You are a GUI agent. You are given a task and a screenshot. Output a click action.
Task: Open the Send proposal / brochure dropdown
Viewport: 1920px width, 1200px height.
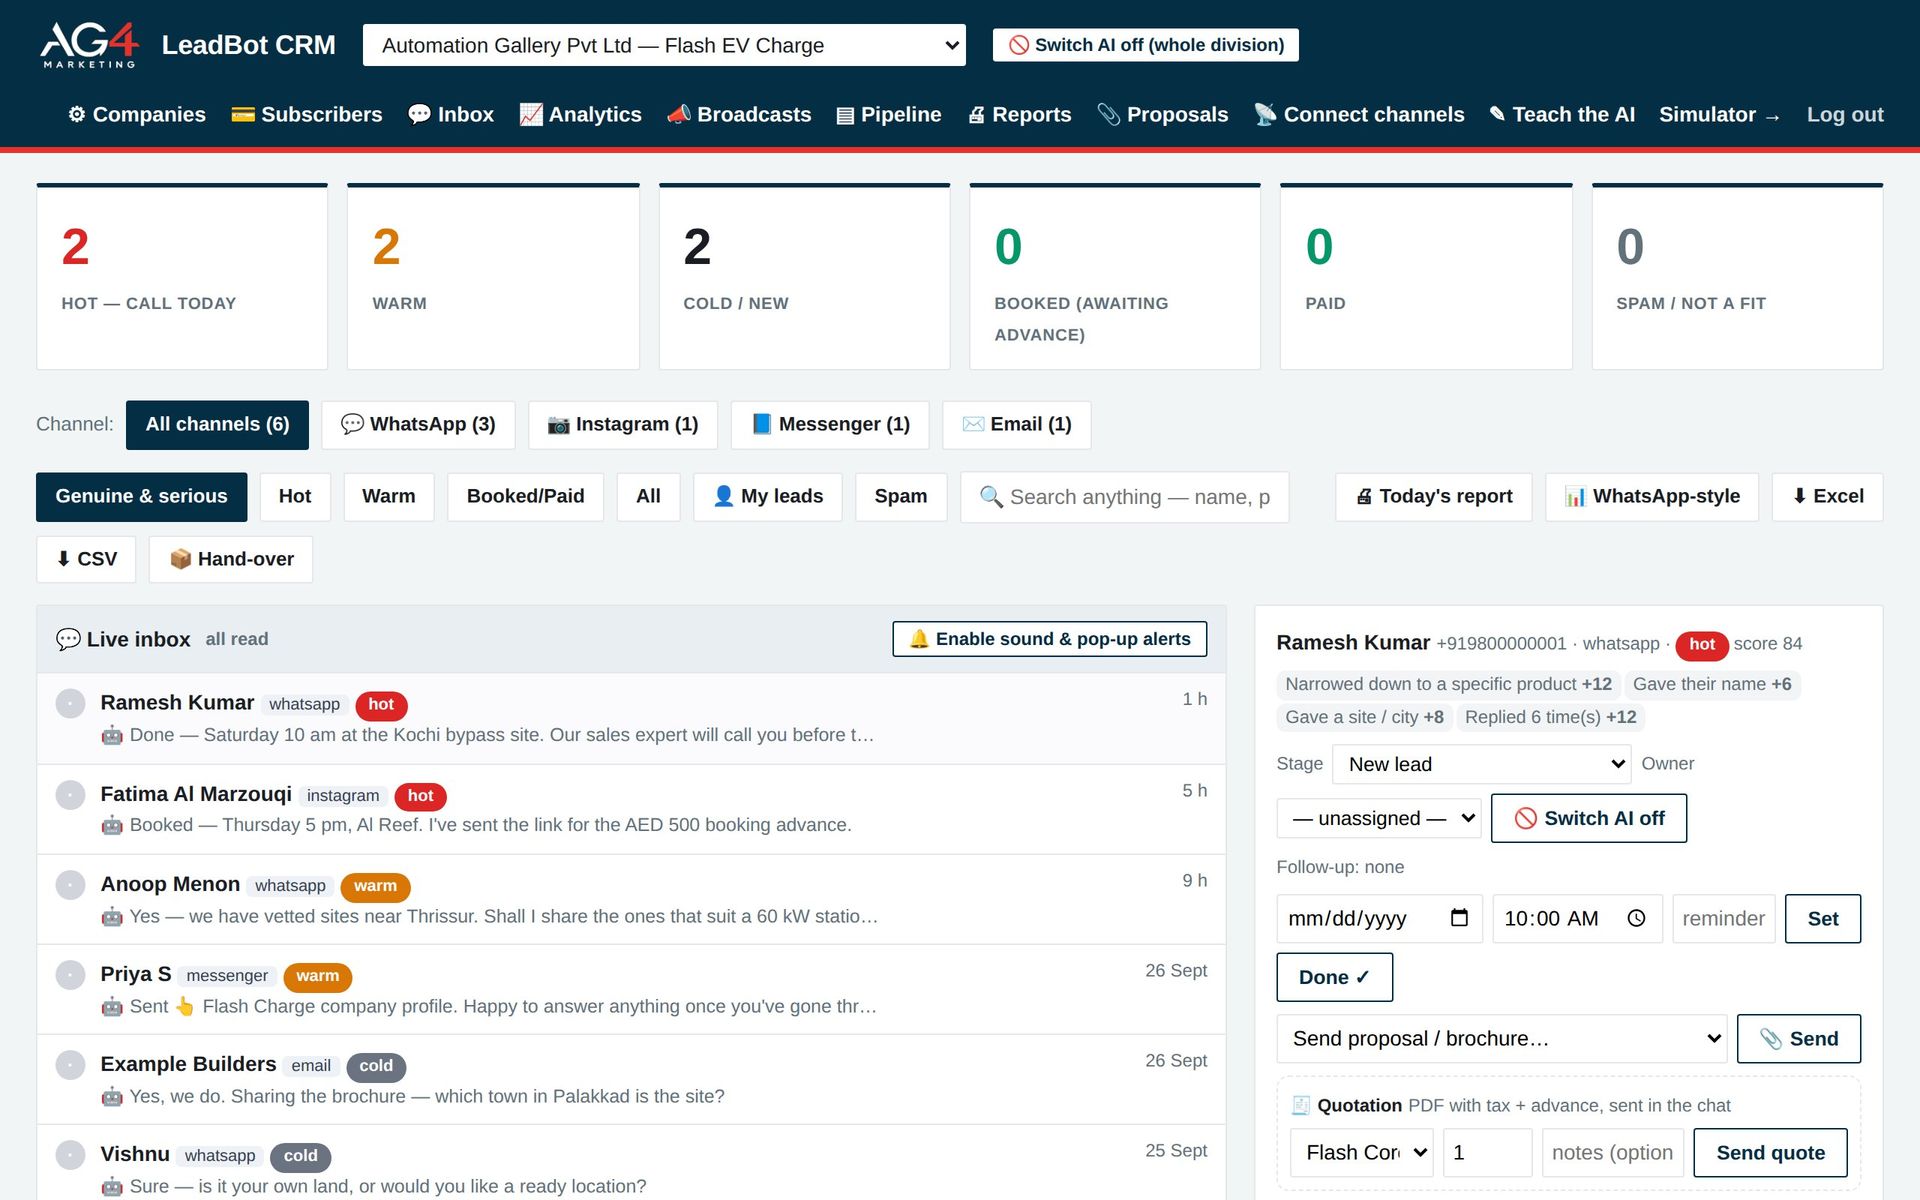[1502, 1039]
